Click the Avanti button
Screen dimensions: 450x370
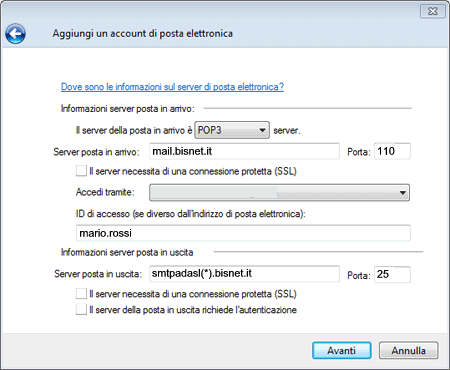[342, 350]
